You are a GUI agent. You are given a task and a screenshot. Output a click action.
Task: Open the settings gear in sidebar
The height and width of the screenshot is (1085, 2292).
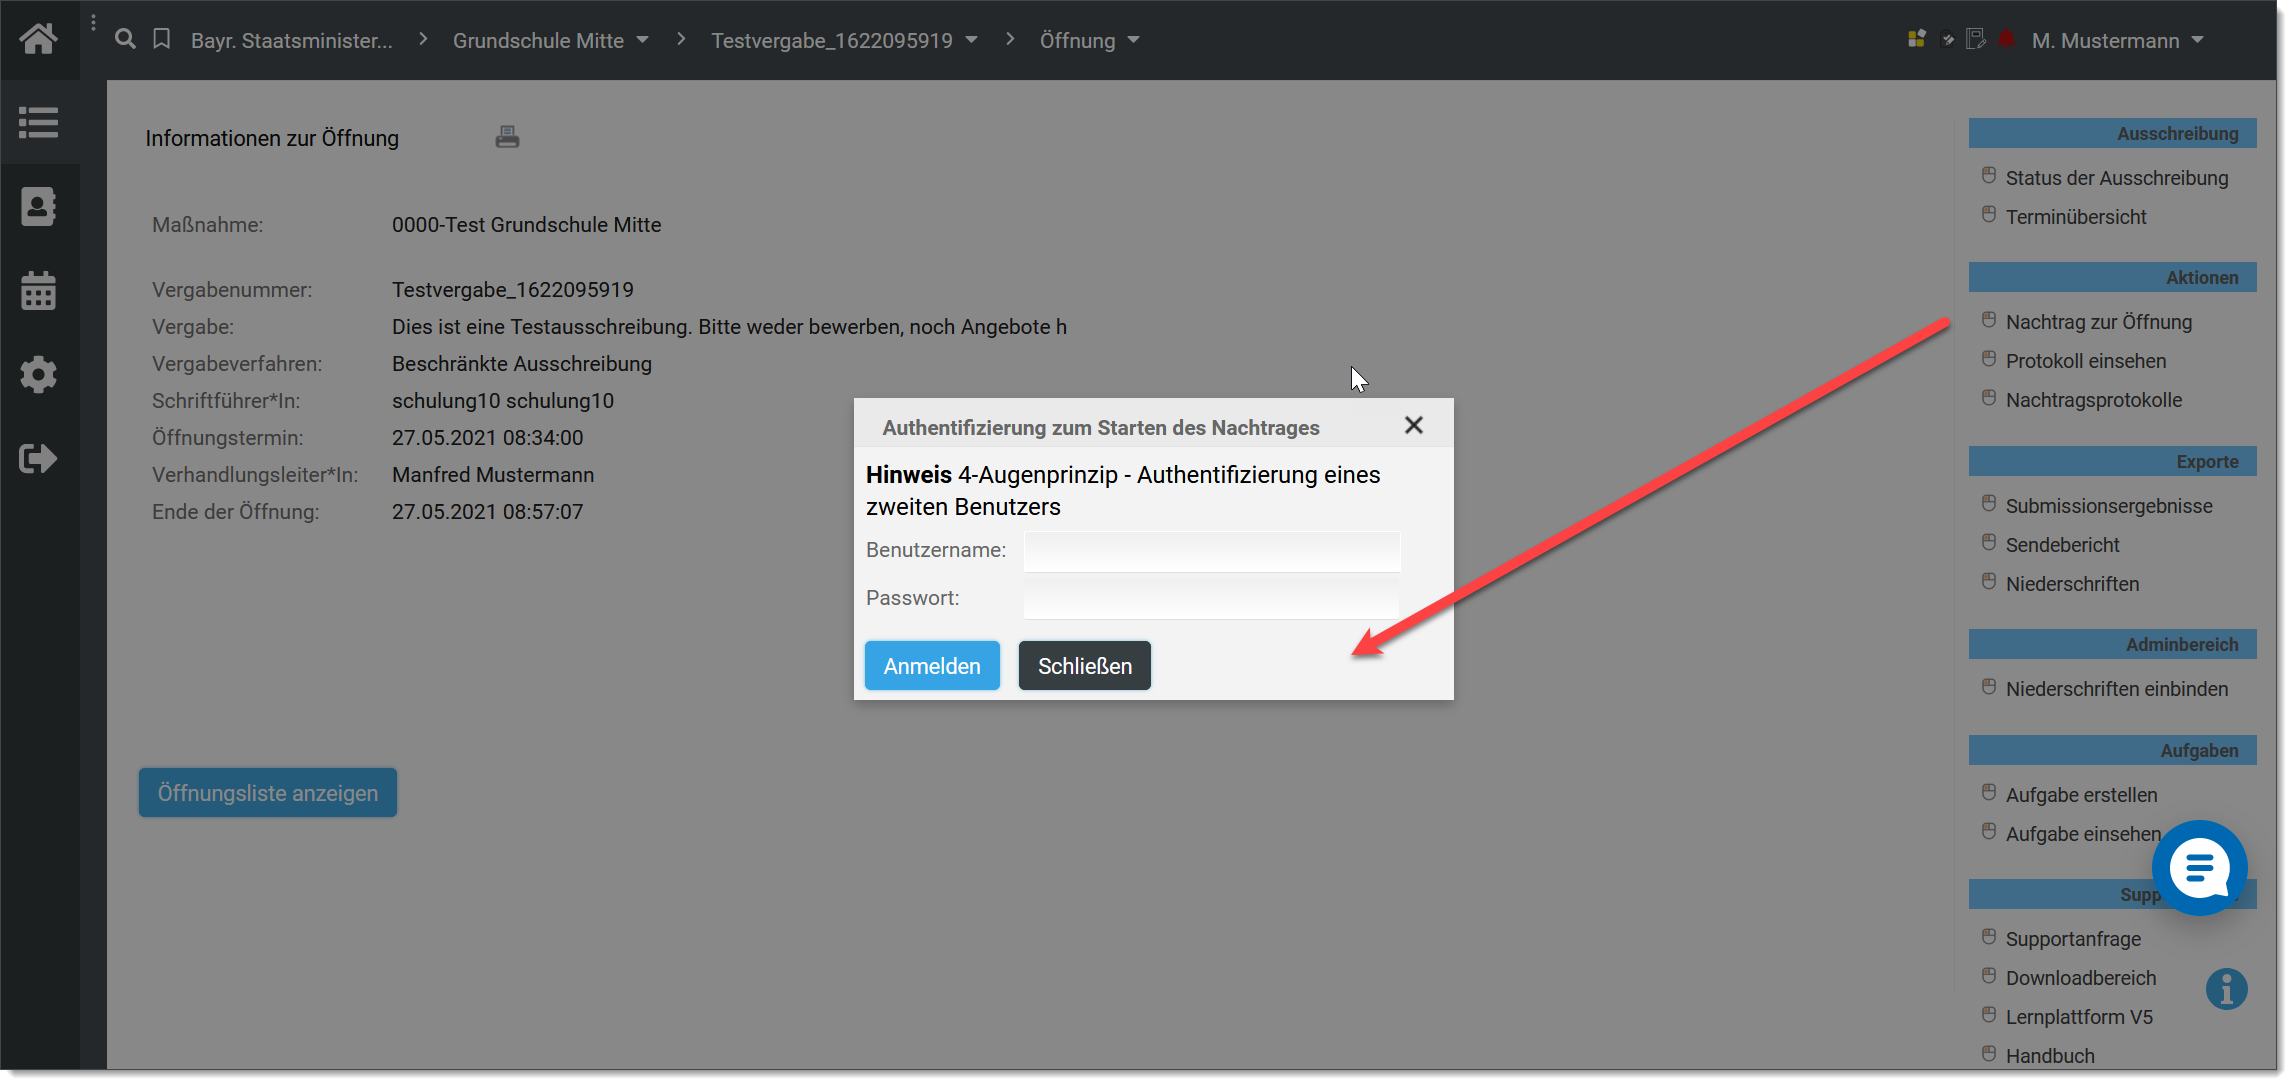click(38, 375)
